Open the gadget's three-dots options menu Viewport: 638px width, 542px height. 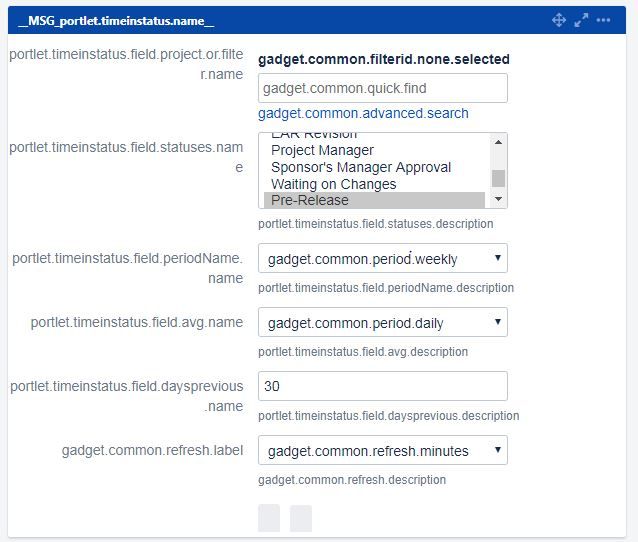click(x=603, y=20)
